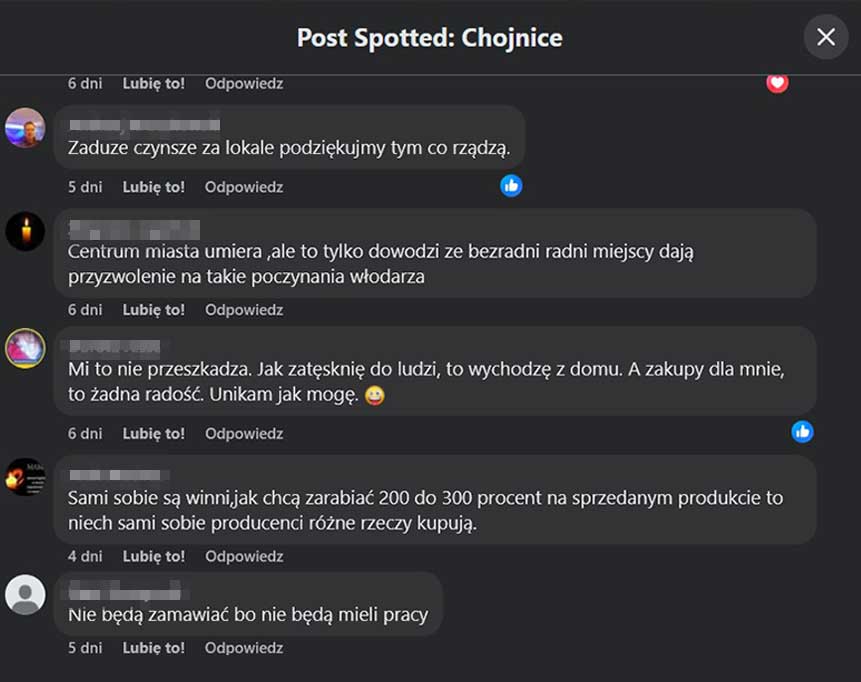Like the 'Sami sobie są winni' comment

point(153,556)
